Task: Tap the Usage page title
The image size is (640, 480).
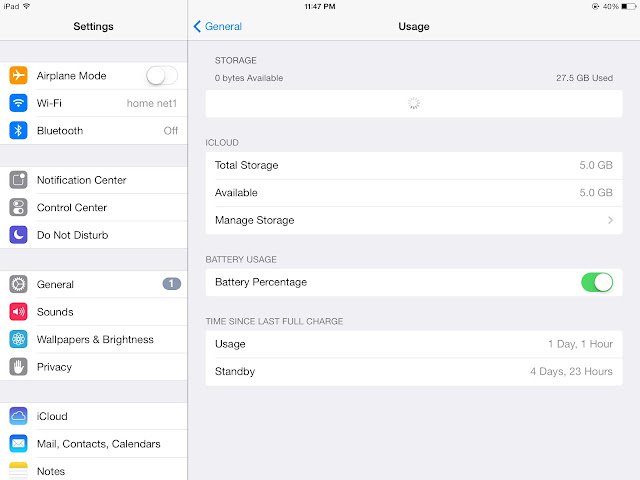Action: 413,27
